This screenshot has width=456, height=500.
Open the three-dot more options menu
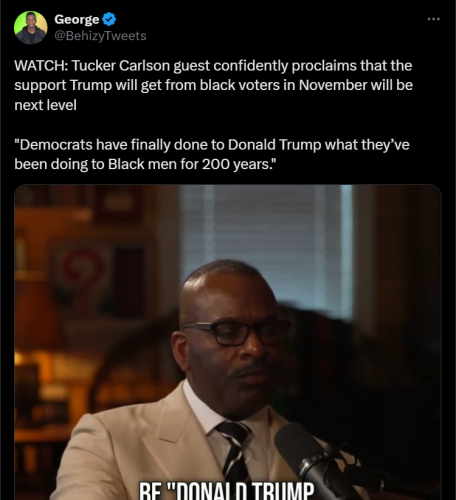[434, 19]
